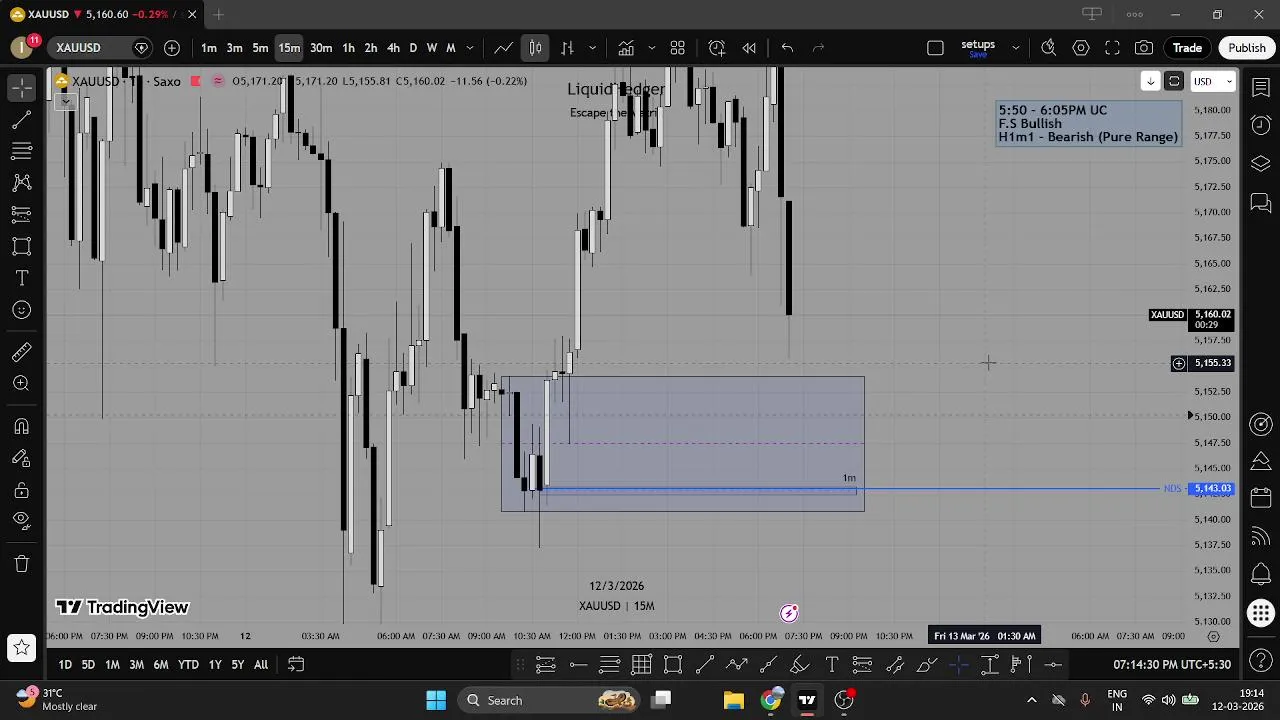1280x720 pixels.
Task: Open the time zone menu UTC+5:30
Action: (x=1172, y=665)
